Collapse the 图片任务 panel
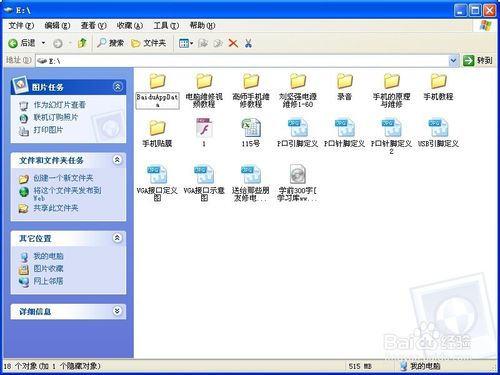 point(117,87)
